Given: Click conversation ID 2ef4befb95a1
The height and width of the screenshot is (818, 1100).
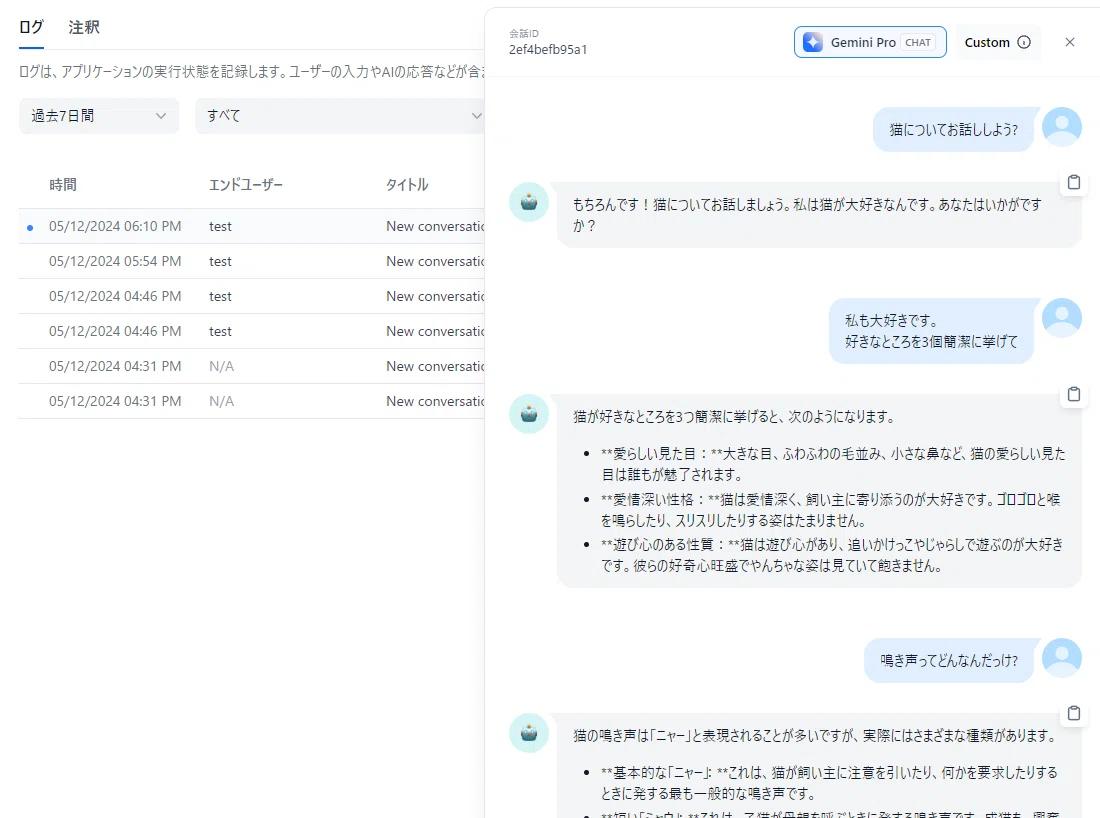Looking at the screenshot, I should click(x=548, y=50).
